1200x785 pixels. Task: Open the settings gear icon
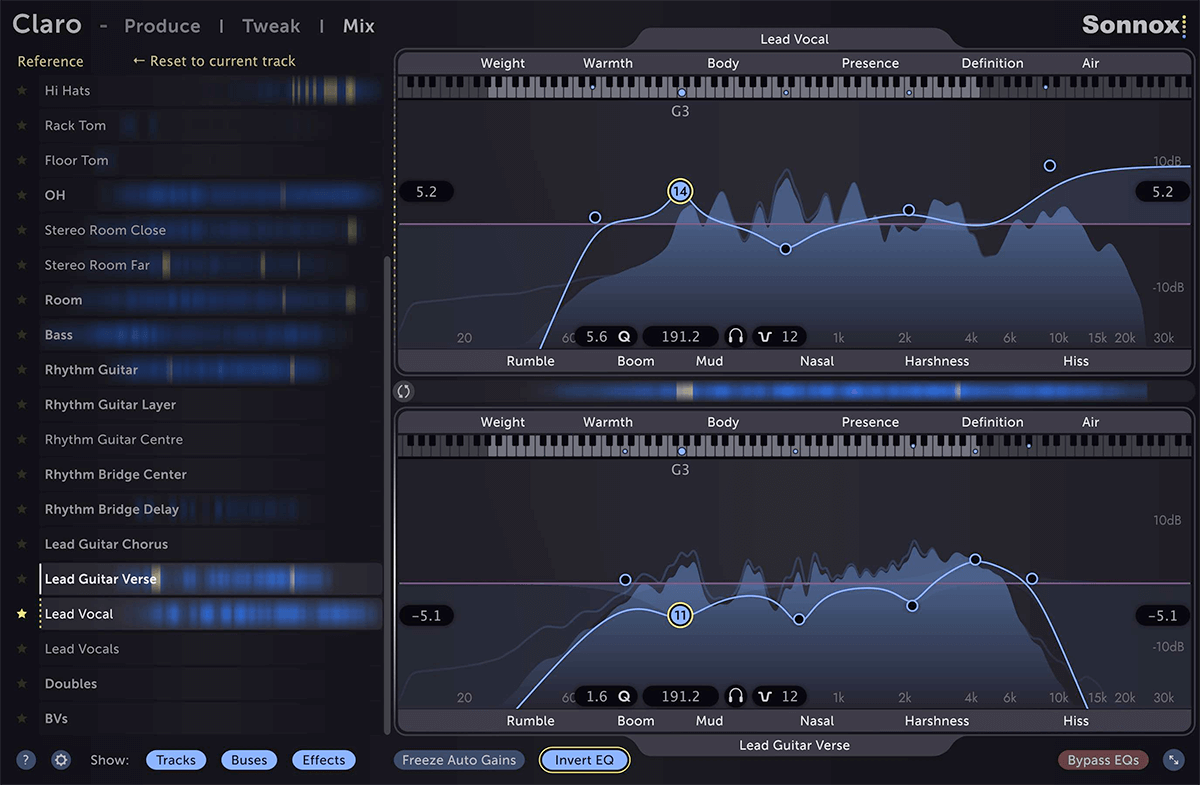[x=61, y=760]
